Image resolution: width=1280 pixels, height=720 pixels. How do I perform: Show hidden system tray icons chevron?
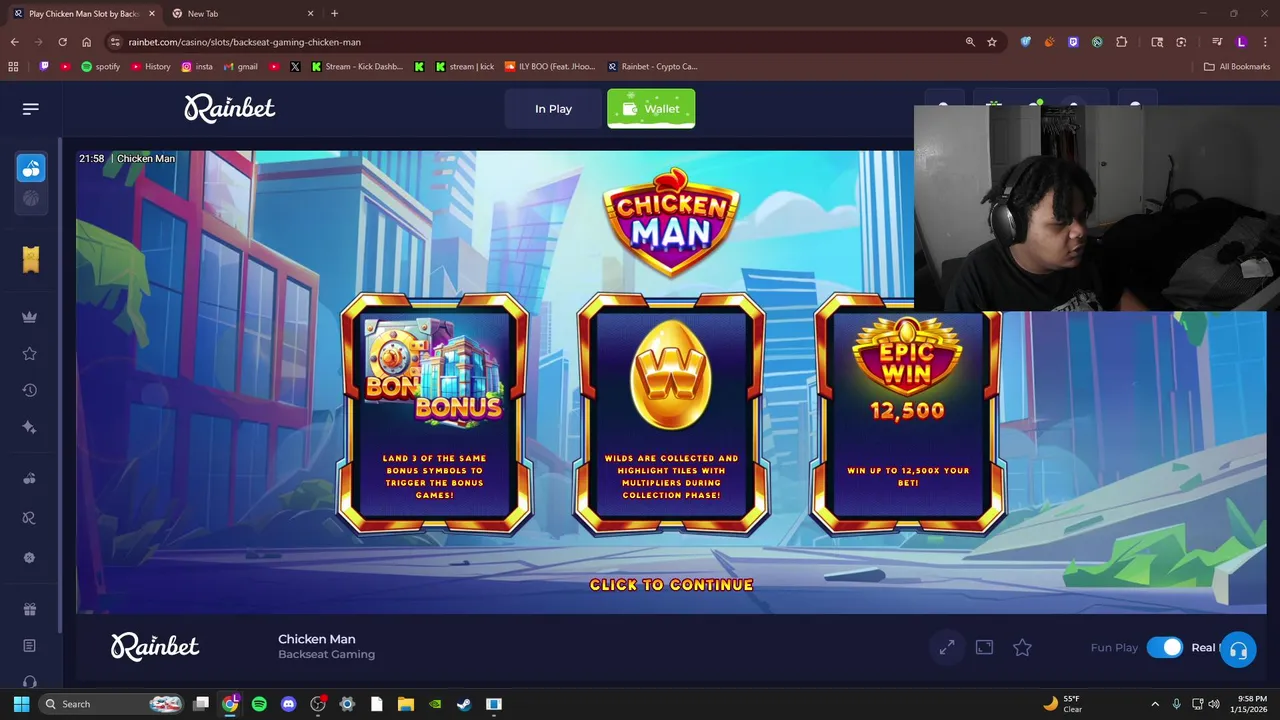pos(1155,704)
